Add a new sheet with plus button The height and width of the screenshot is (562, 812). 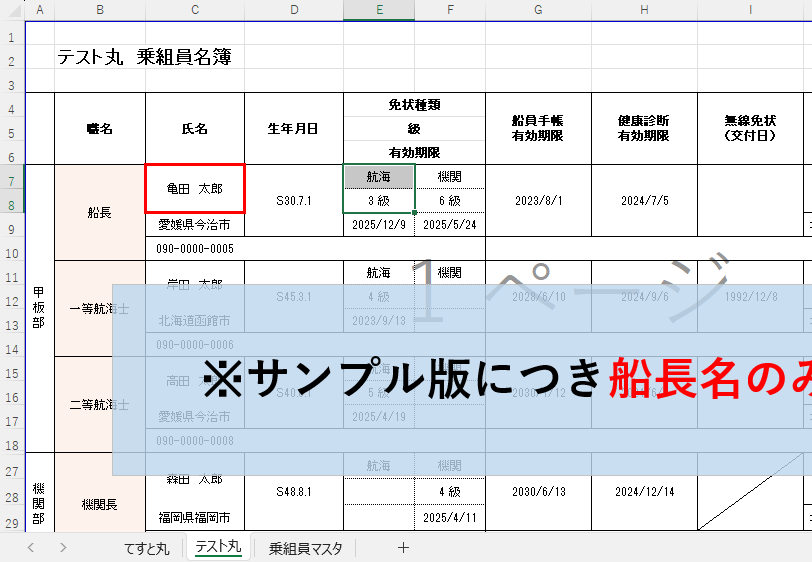403,547
